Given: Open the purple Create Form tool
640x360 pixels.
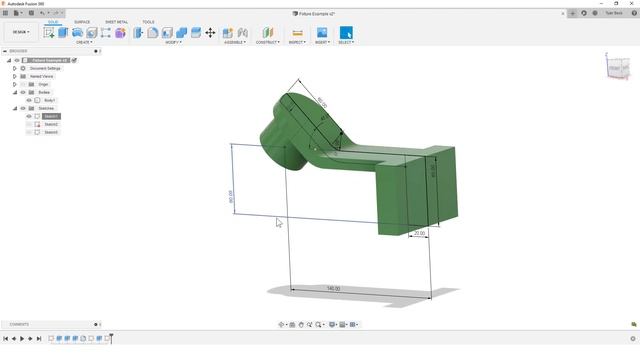Looking at the screenshot, I should pos(120,33).
